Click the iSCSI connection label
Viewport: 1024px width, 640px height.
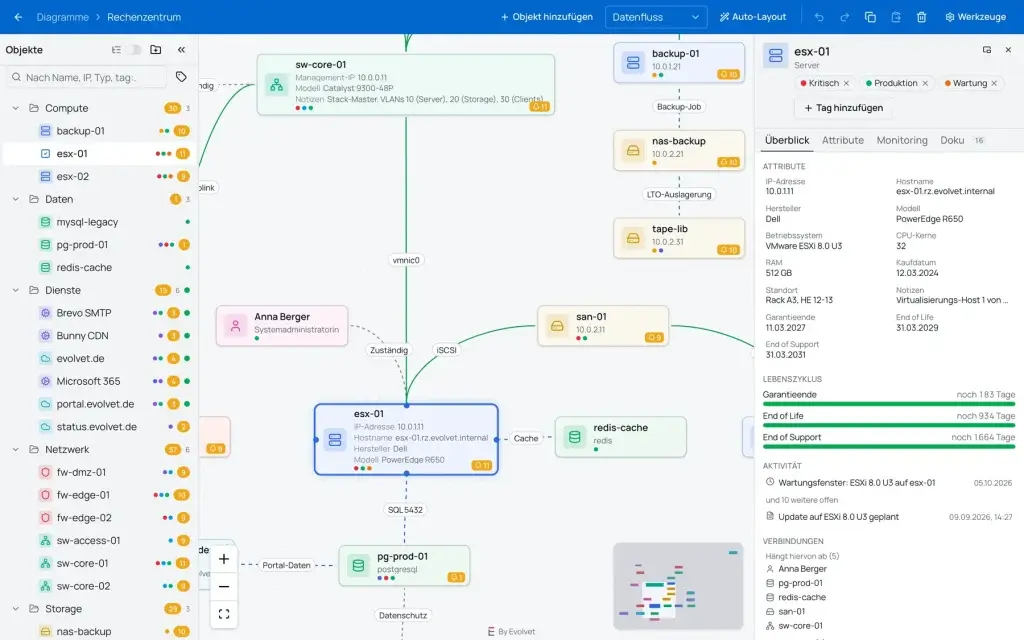[447, 350]
